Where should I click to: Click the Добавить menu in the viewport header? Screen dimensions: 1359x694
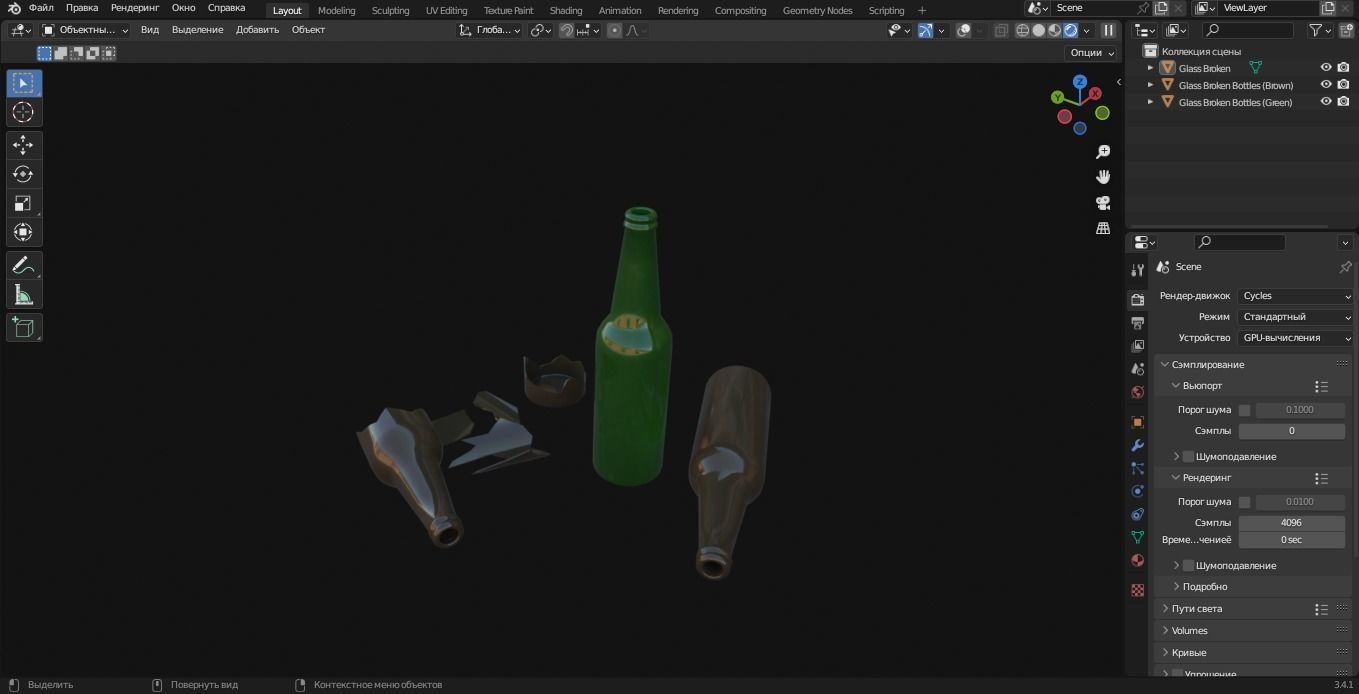[x=257, y=29]
